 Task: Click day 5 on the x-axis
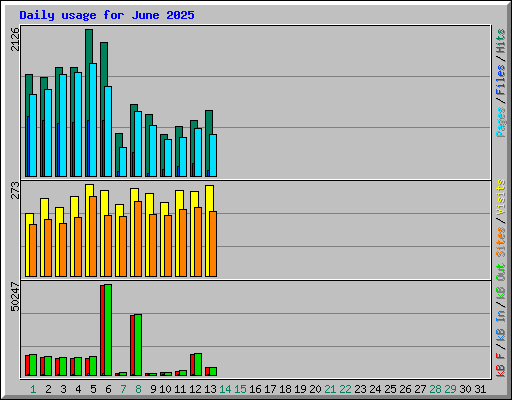pos(93,389)
